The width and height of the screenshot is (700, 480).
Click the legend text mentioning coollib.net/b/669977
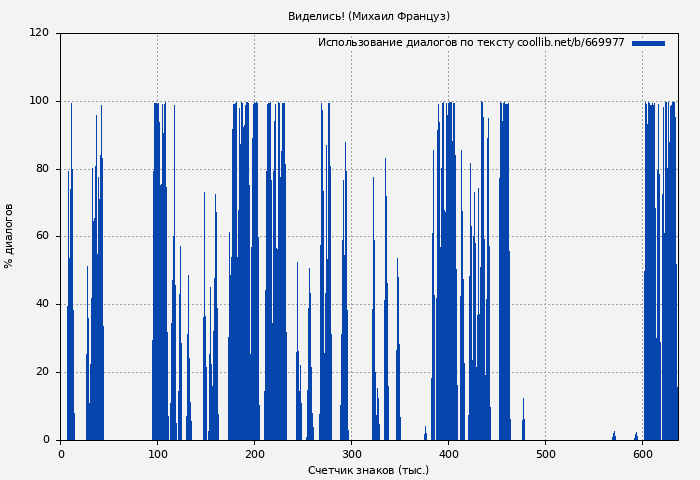(x=471, y=43)
